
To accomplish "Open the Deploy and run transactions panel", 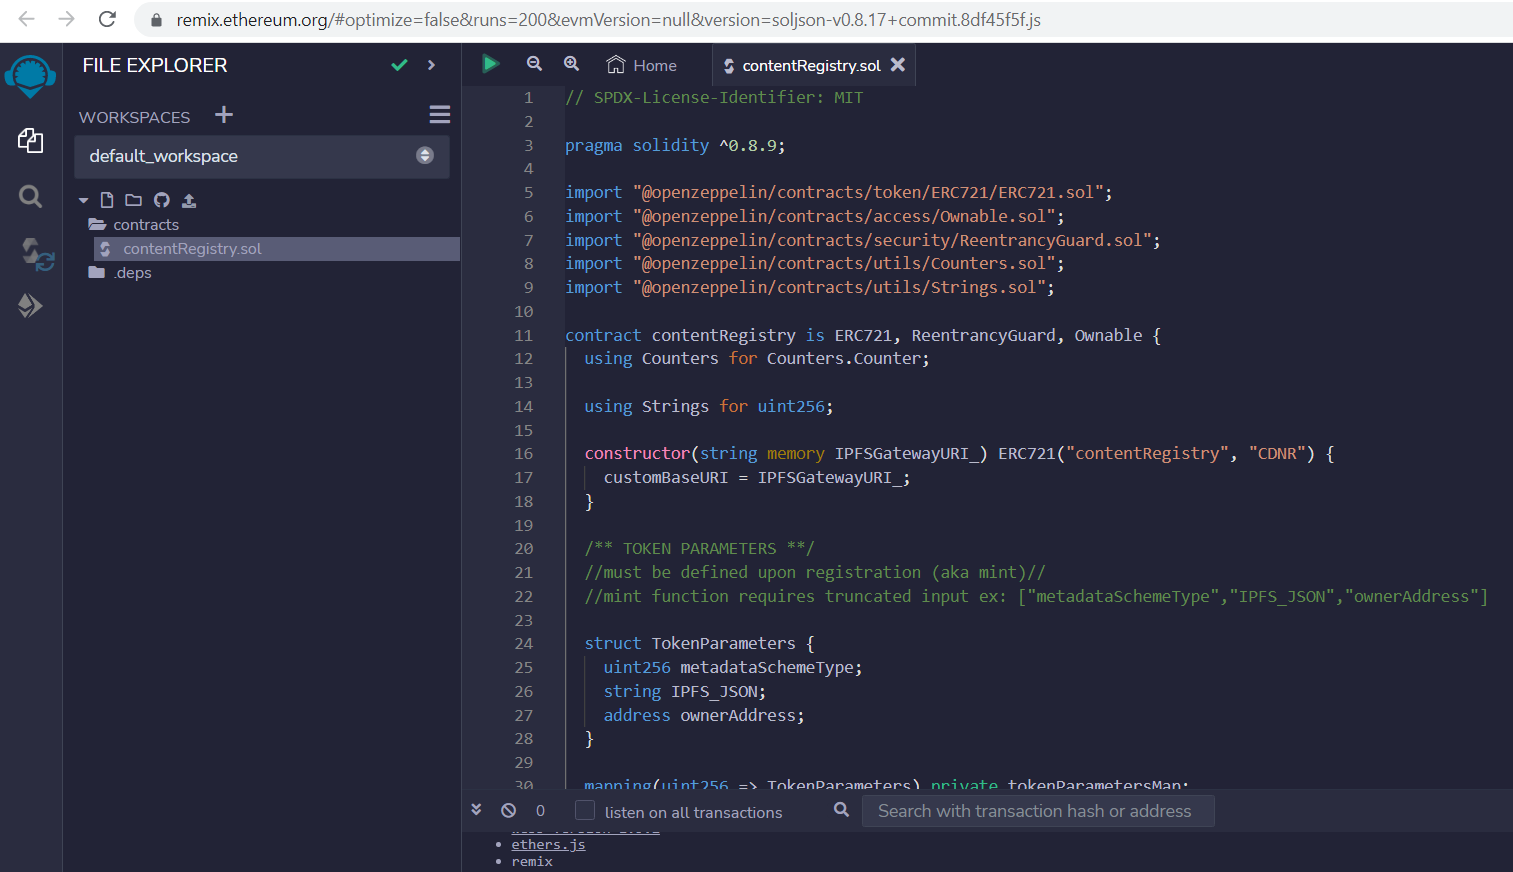I will point(31,306).
